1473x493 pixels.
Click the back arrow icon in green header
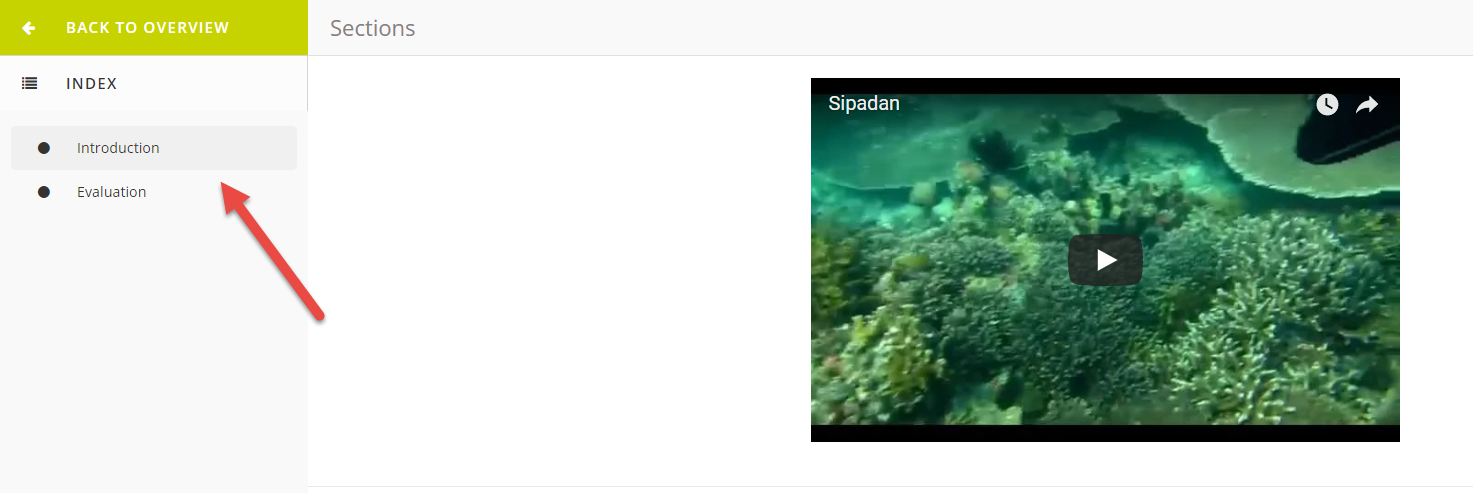[29, 28]
